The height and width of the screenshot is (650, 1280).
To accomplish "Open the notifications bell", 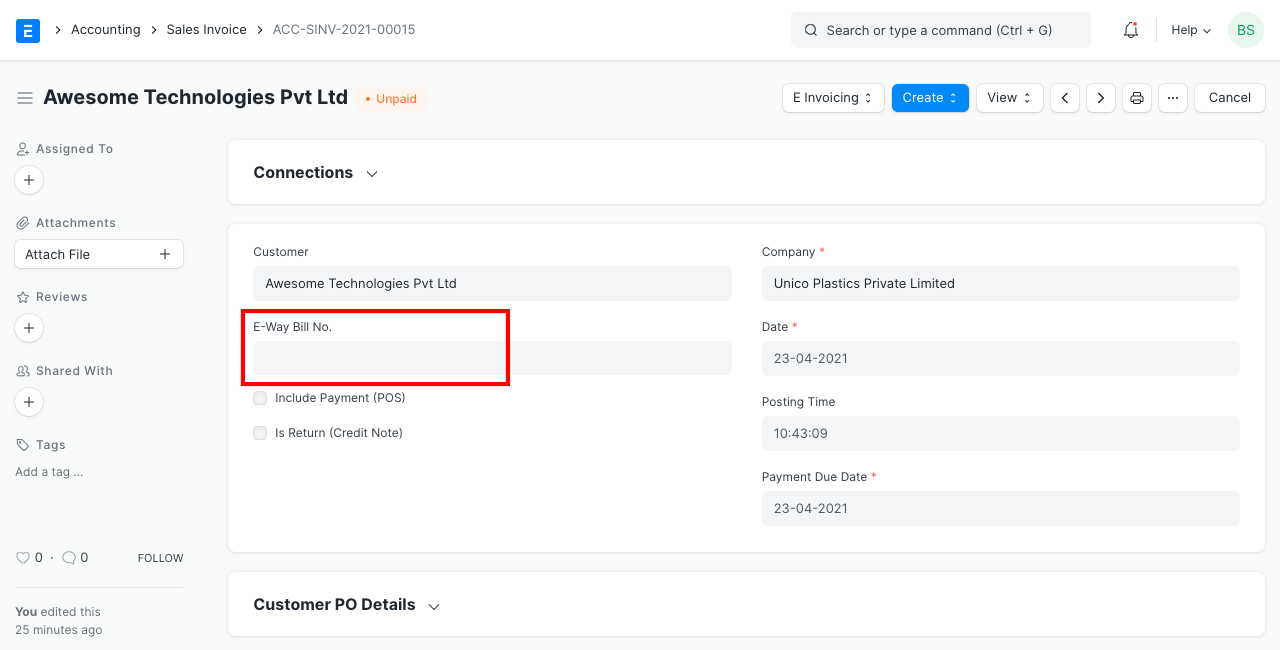I will (1130, 30).
